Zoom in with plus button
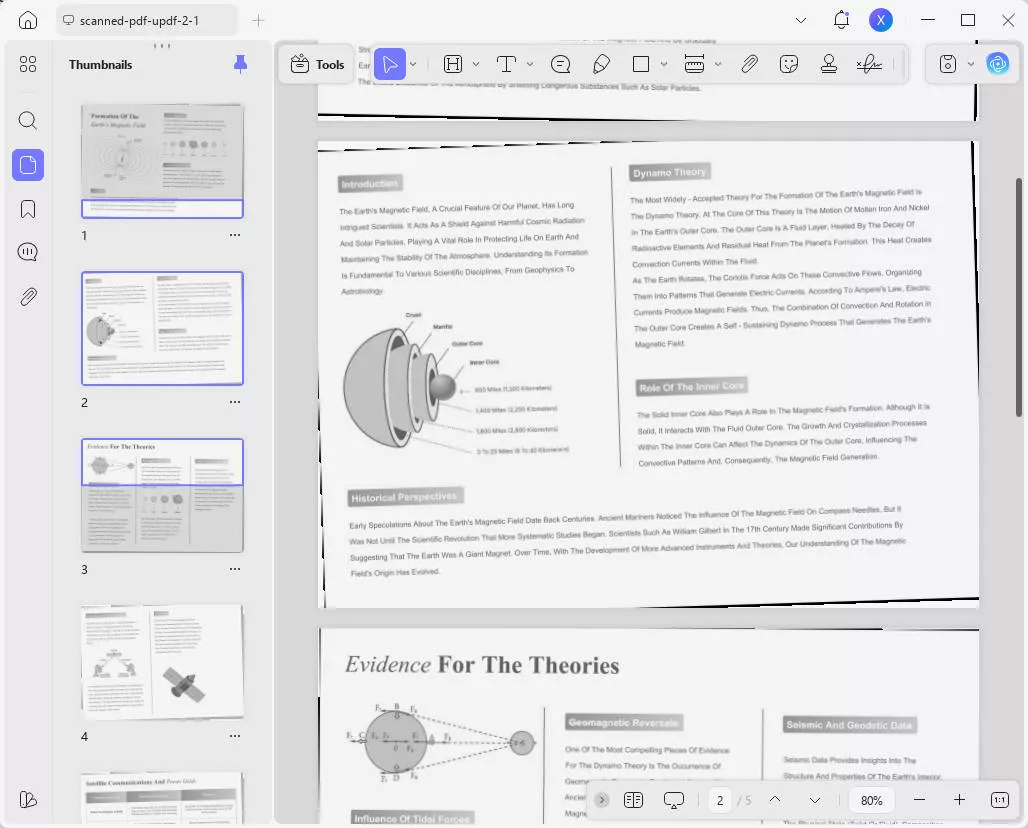 click(x=959, y=800)
